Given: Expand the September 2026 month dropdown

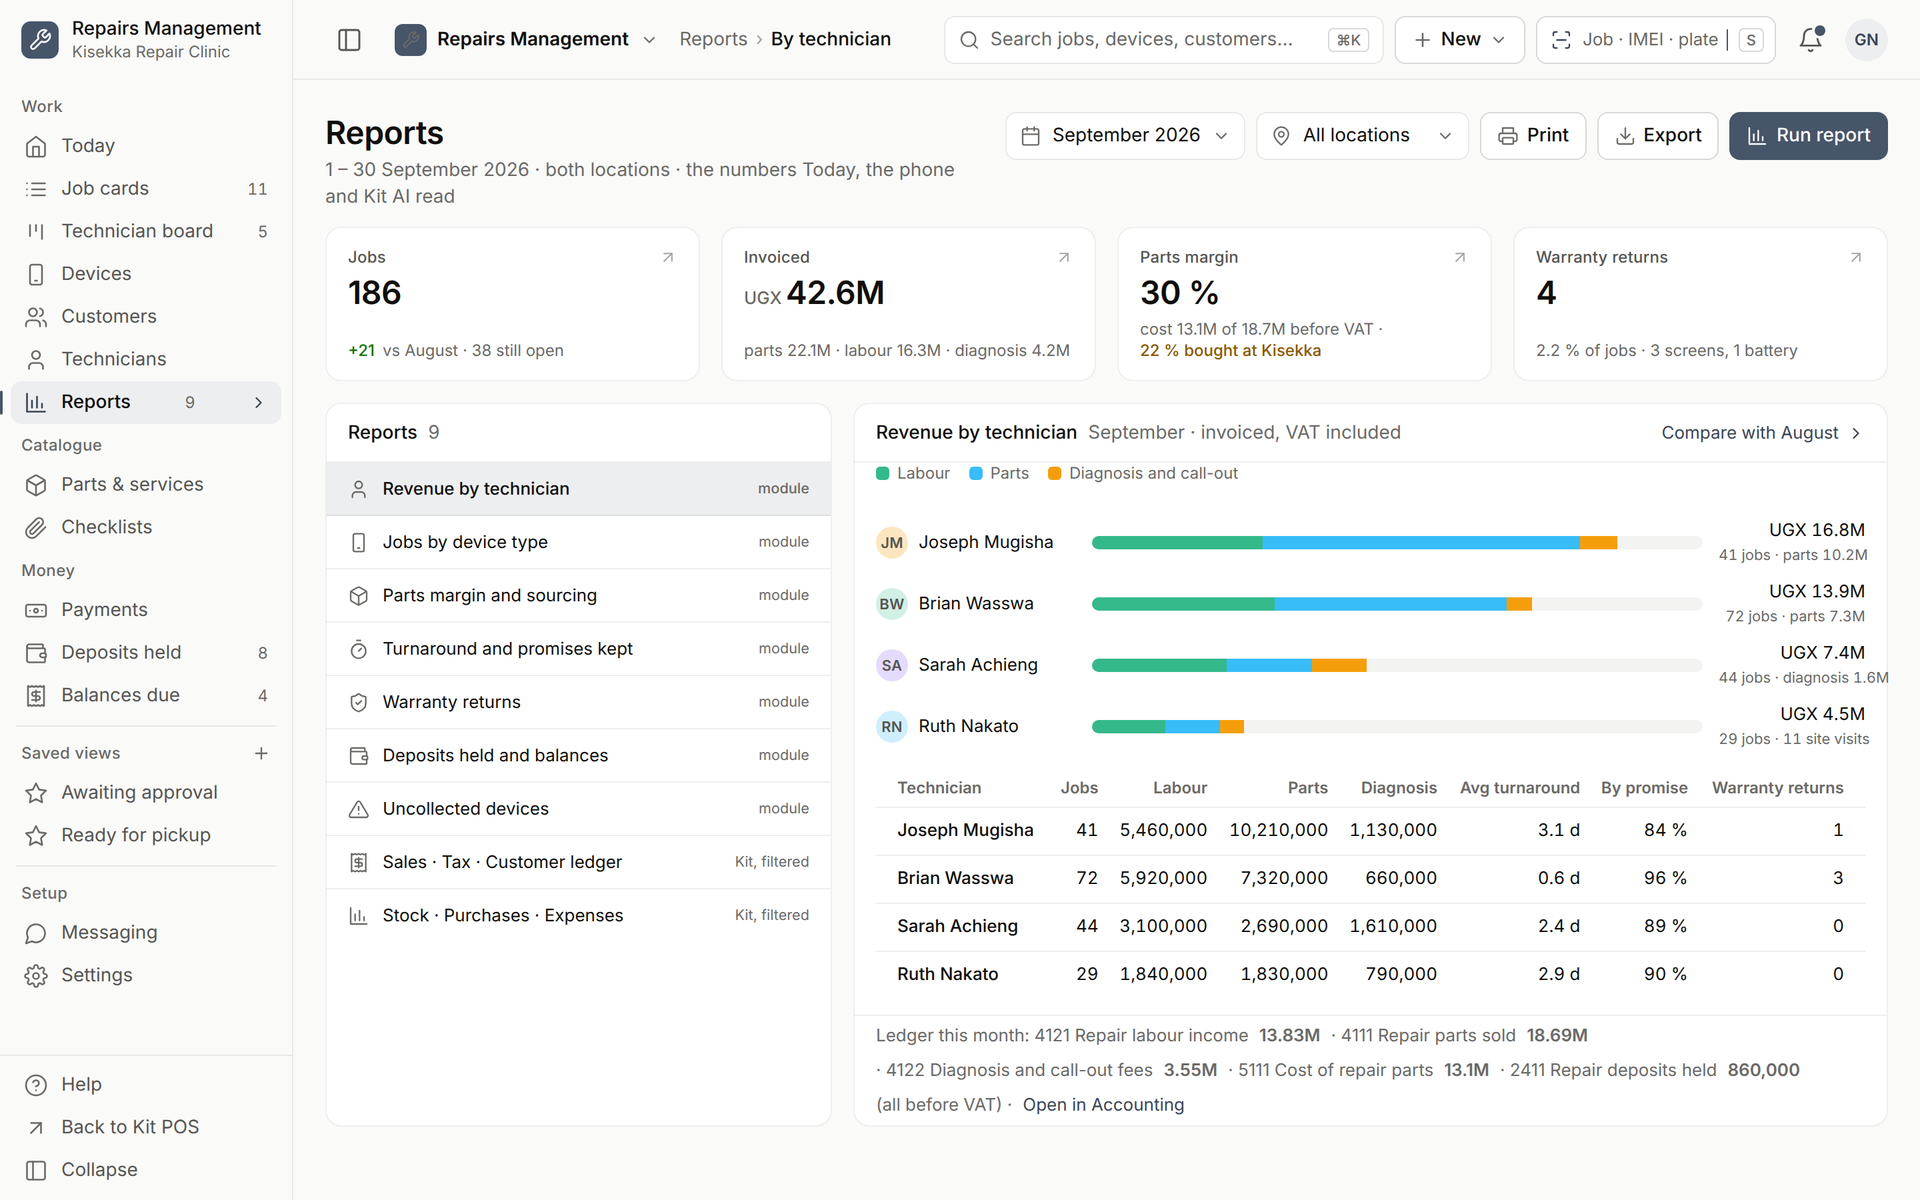Looking at the screenshot, I should point(1125,136).
